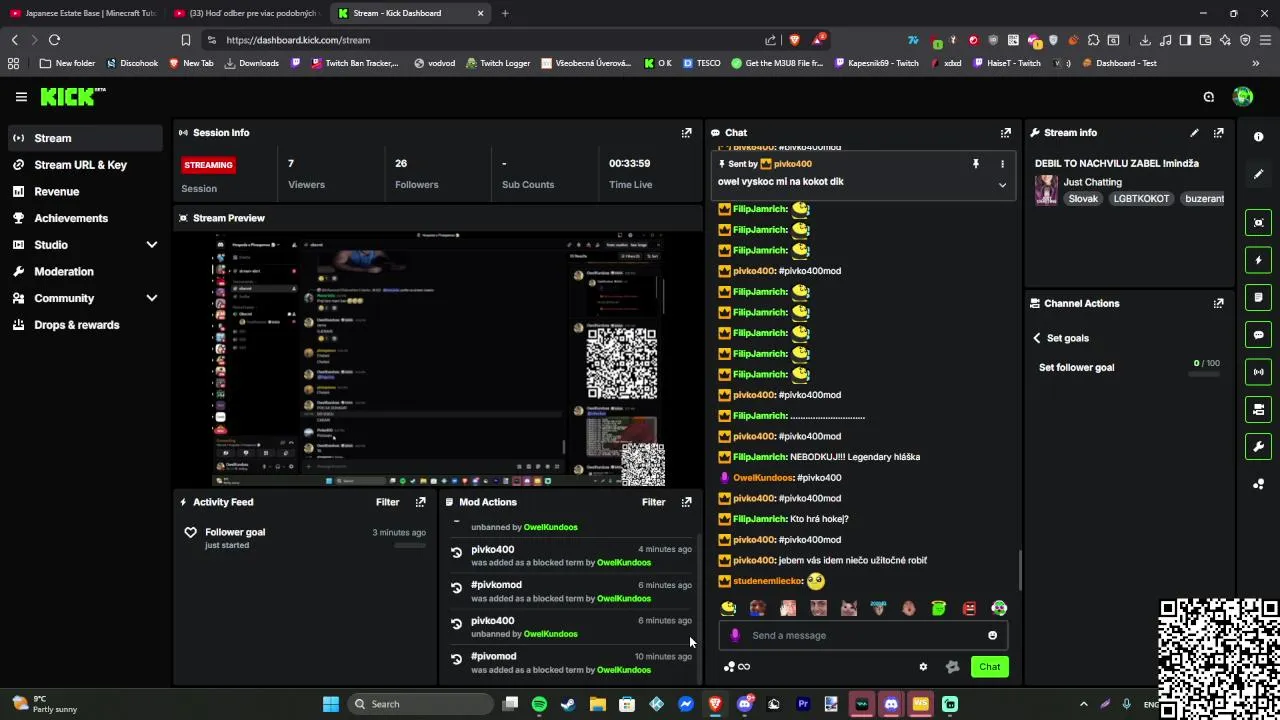Insert the cat emote from the quick emote bar

[849, 608]
